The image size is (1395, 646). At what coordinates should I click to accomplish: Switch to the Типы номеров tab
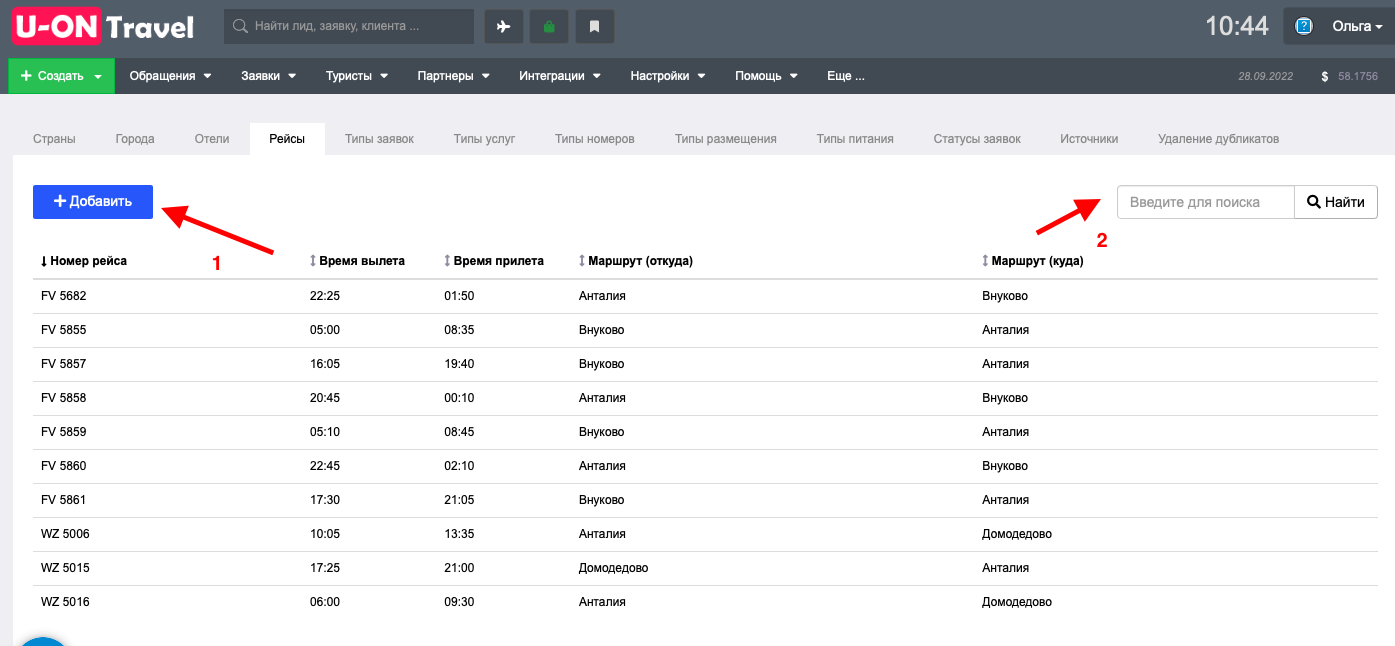[595, 139]
